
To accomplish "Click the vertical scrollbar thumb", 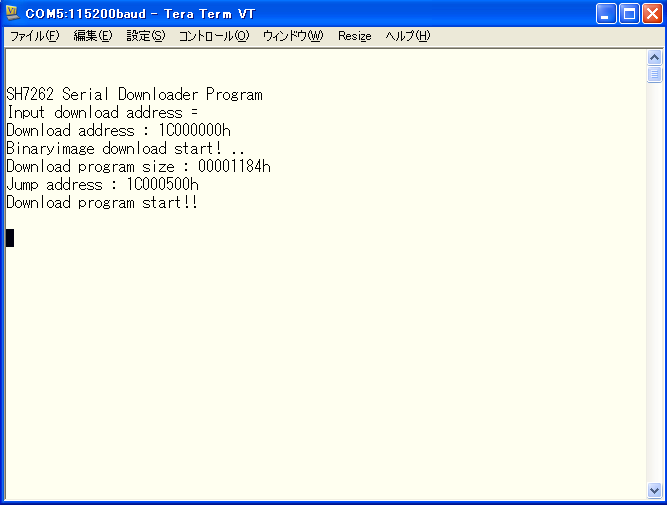I will (654, 74).
